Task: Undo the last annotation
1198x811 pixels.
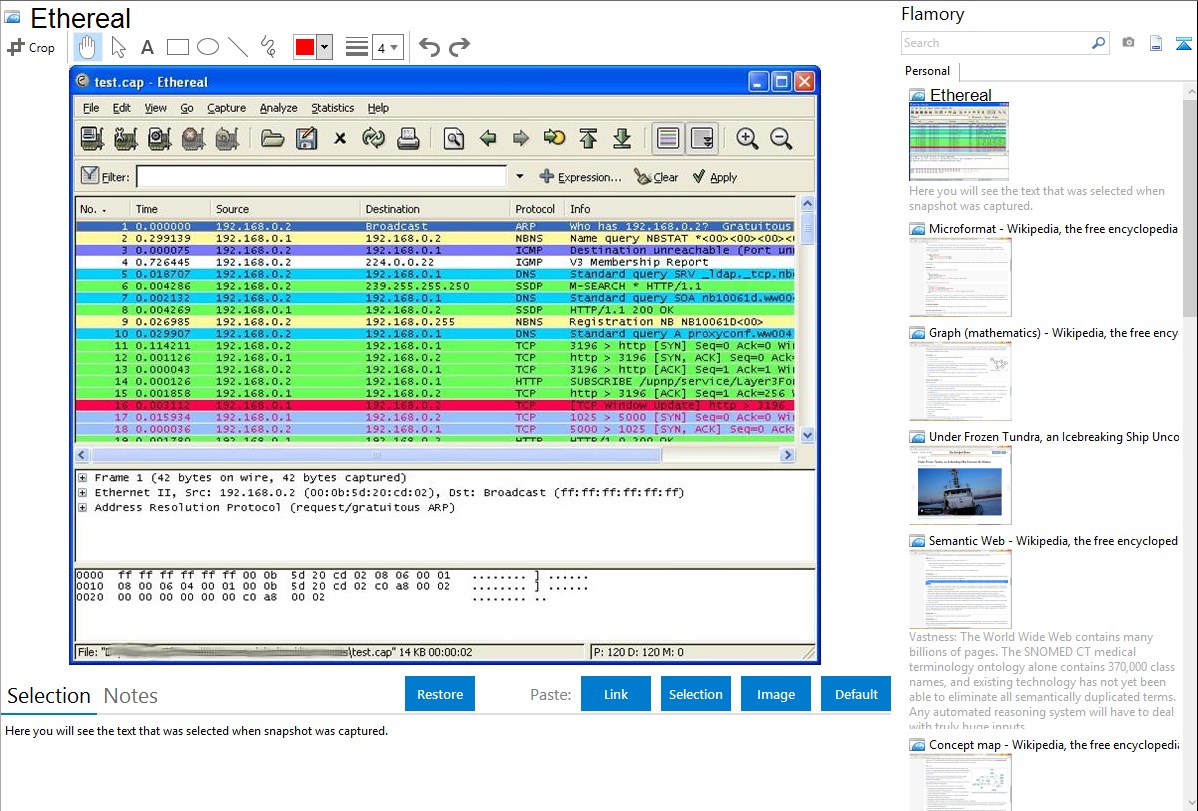Action: coord(429,47)
